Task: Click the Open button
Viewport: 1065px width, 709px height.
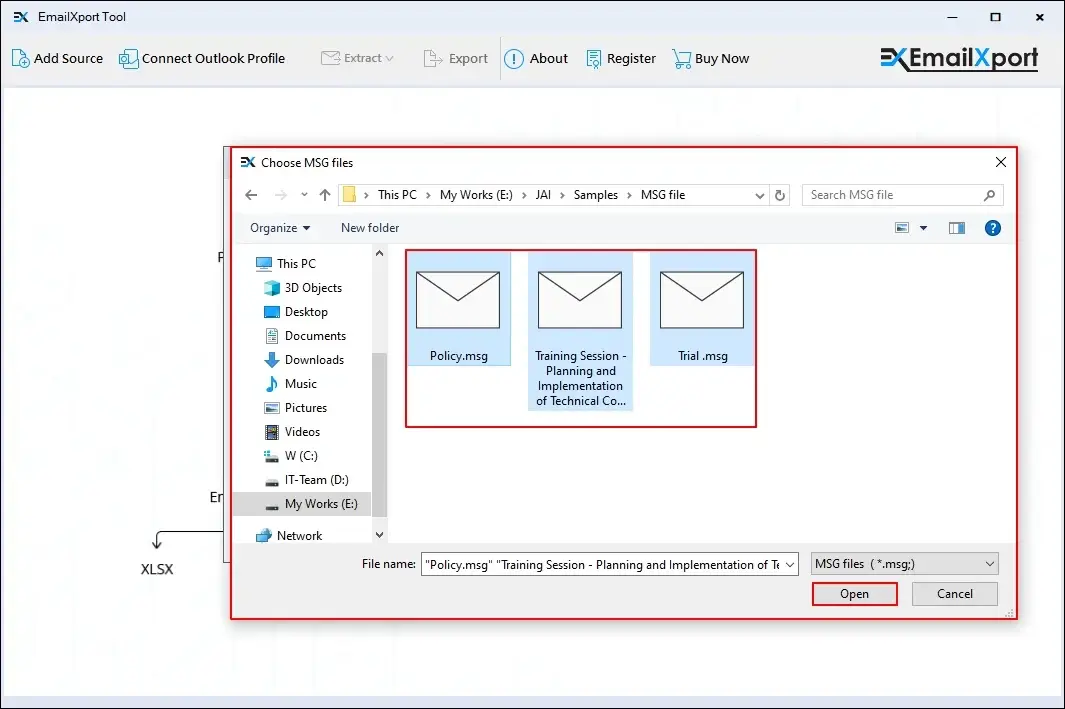Action: coord(854,594)
